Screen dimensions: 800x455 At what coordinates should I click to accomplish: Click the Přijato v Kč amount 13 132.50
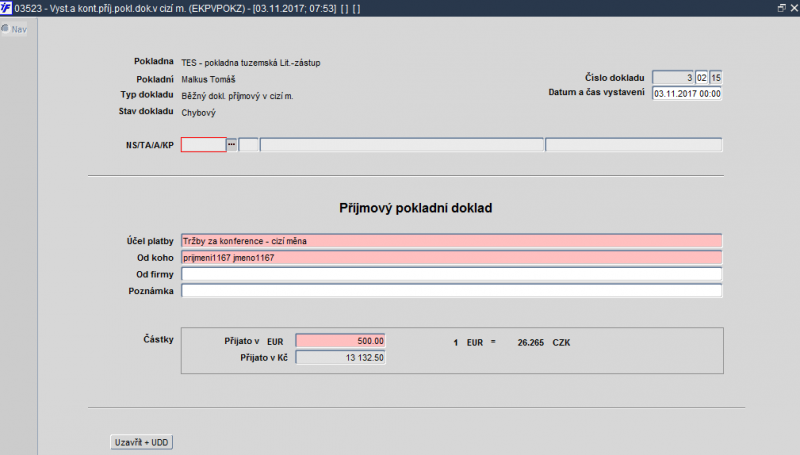(340, 358)
